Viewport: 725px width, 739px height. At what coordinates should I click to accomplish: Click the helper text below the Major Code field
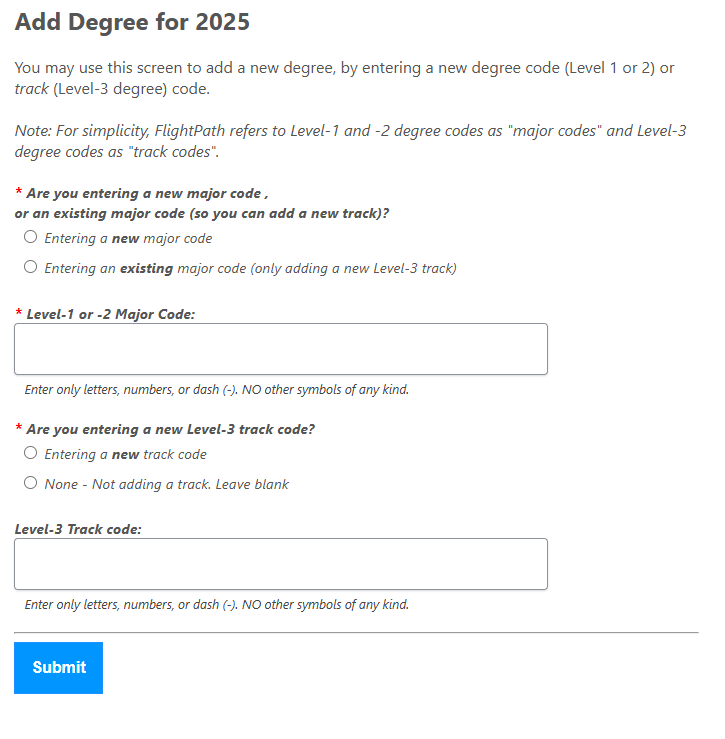click(216, 390)
